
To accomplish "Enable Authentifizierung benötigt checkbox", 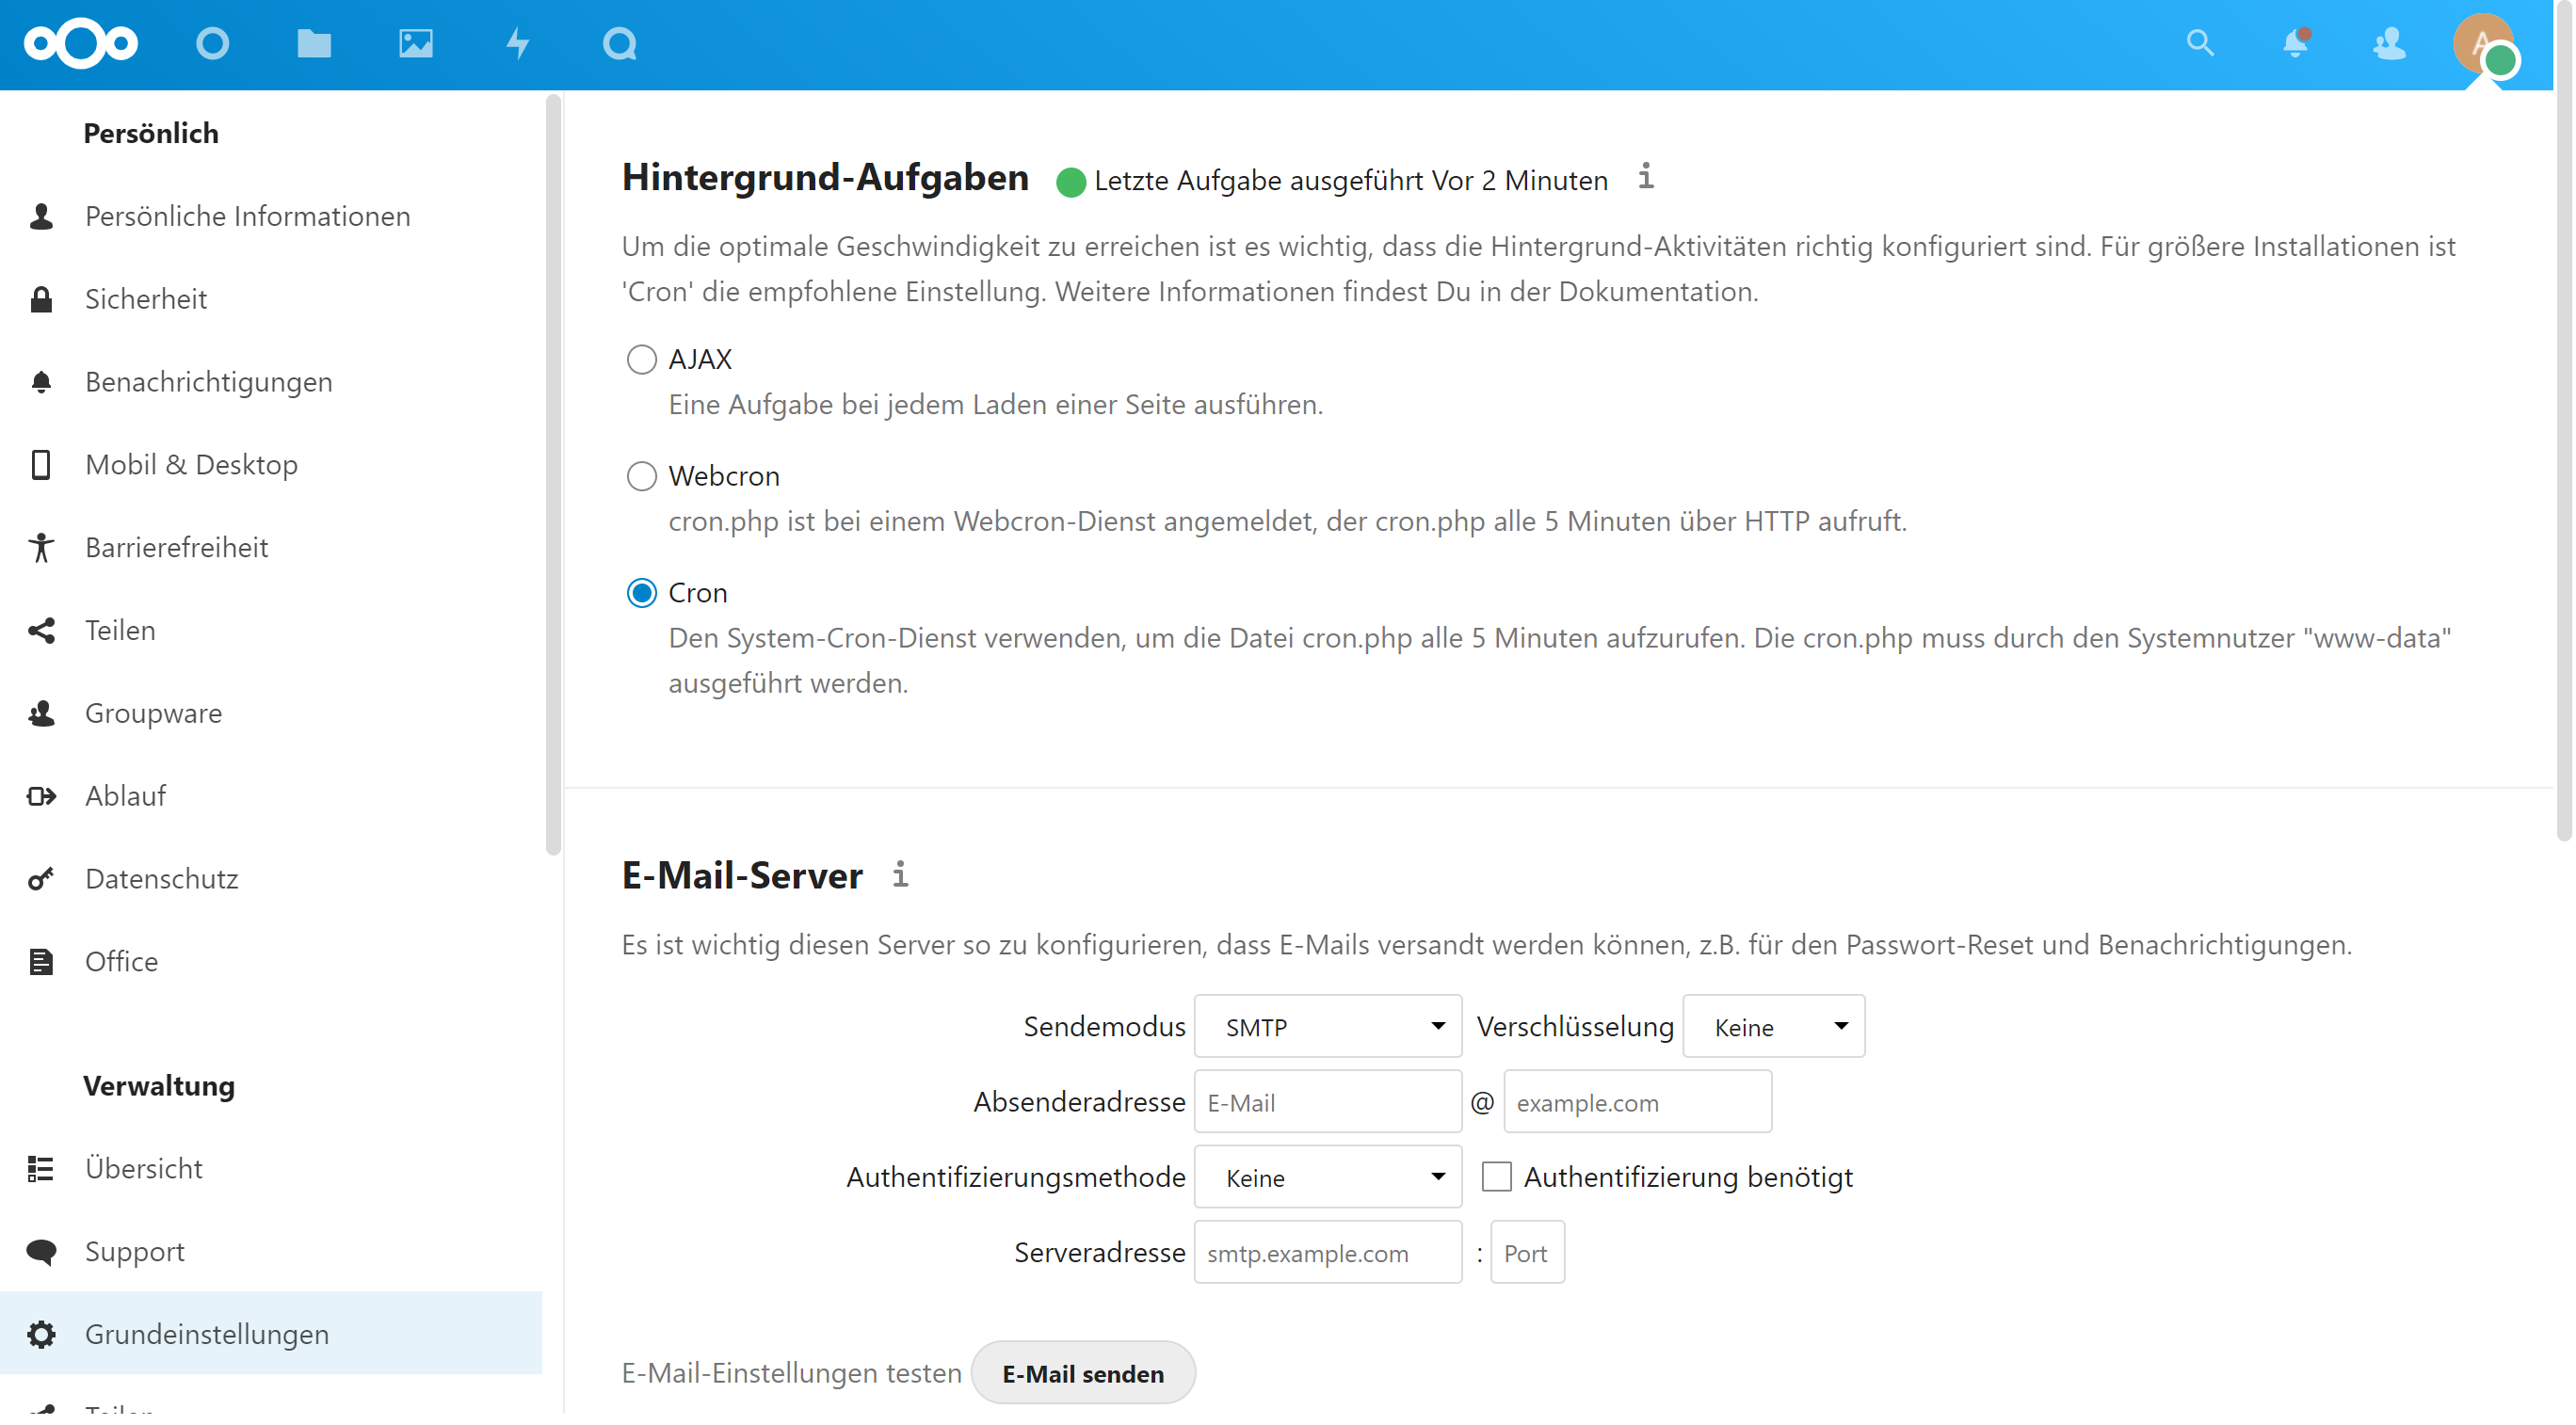I will coord(1496,1177).
